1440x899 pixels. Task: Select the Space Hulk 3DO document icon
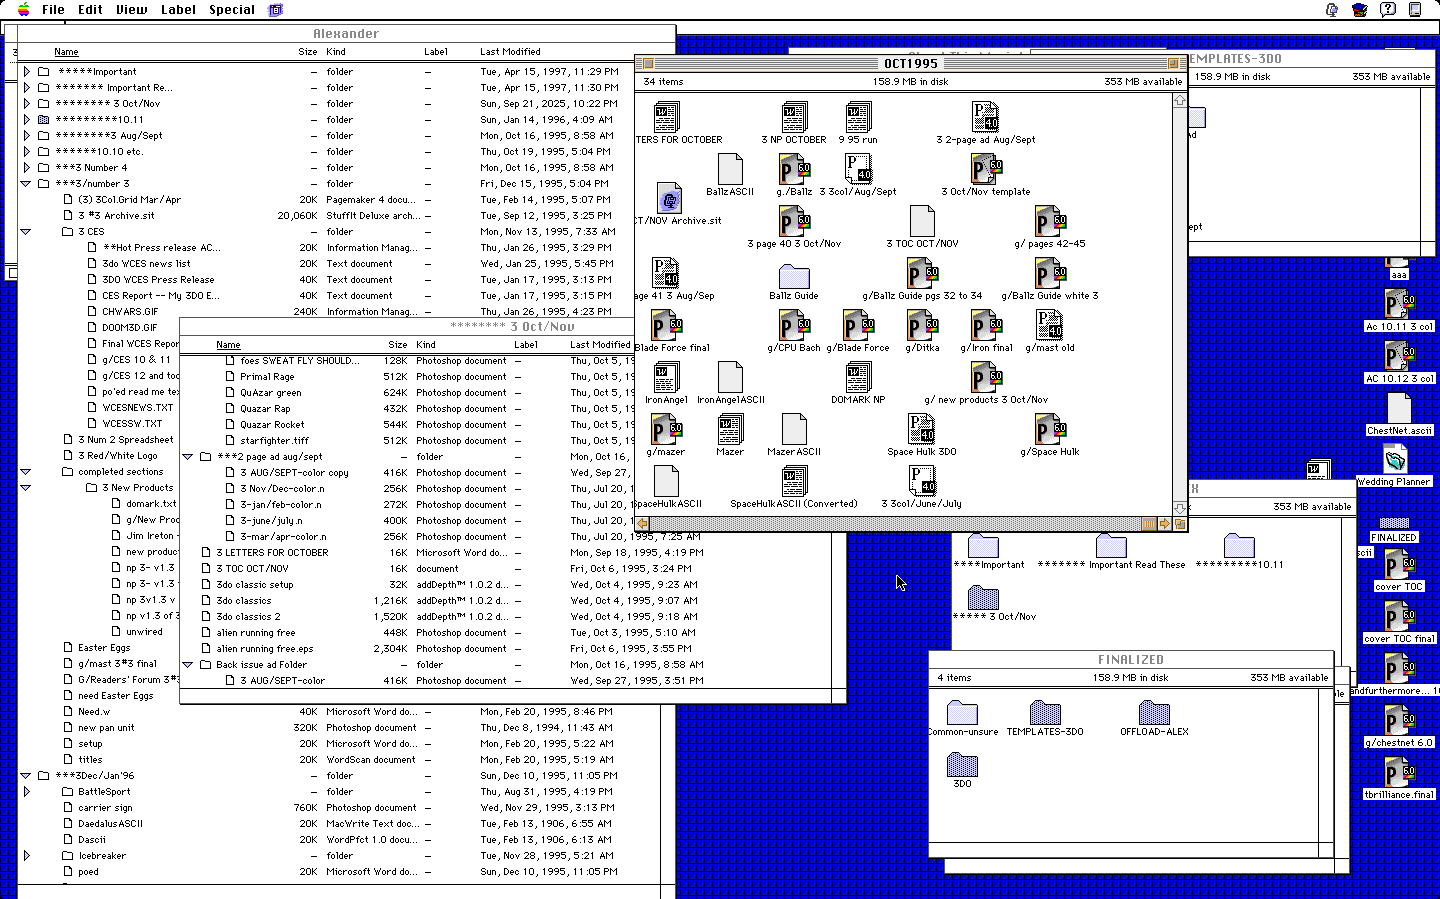(x=921, y=430)
